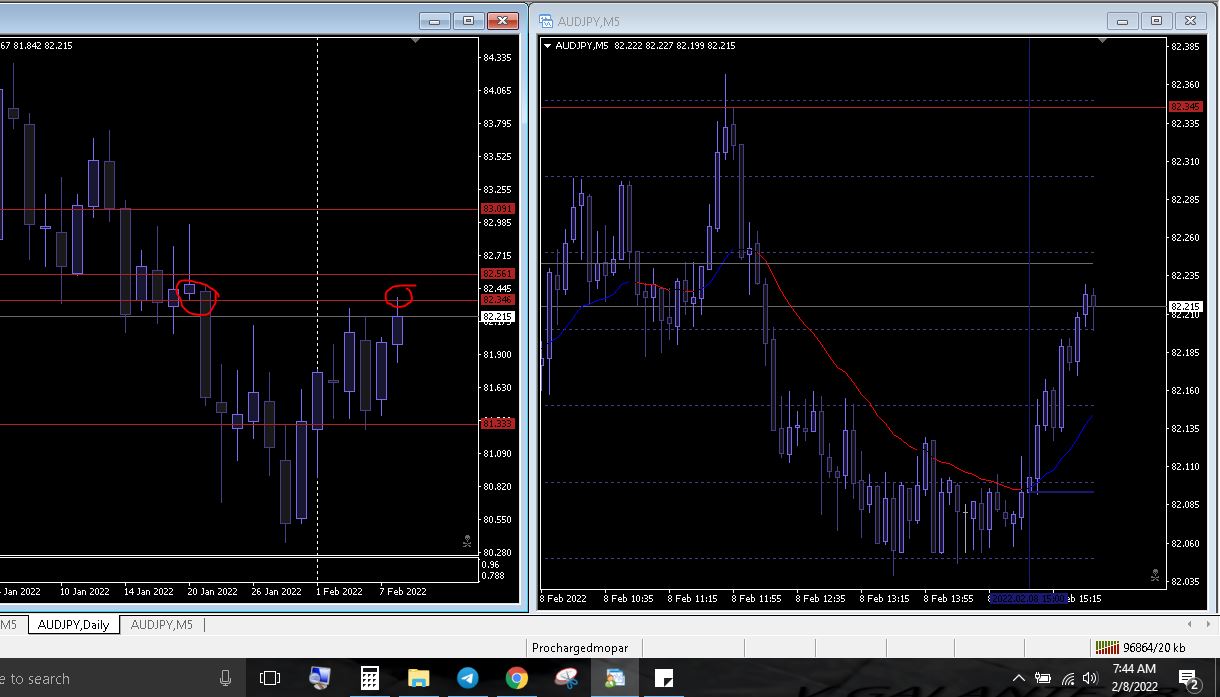Select the partially visible M5 tab

click(x=9, y=625)
